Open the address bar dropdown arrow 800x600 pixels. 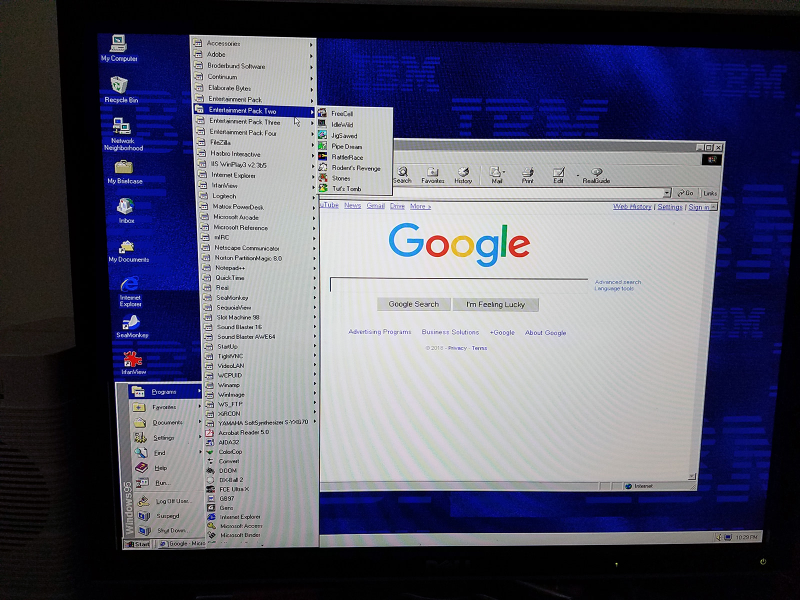point(666,193)
